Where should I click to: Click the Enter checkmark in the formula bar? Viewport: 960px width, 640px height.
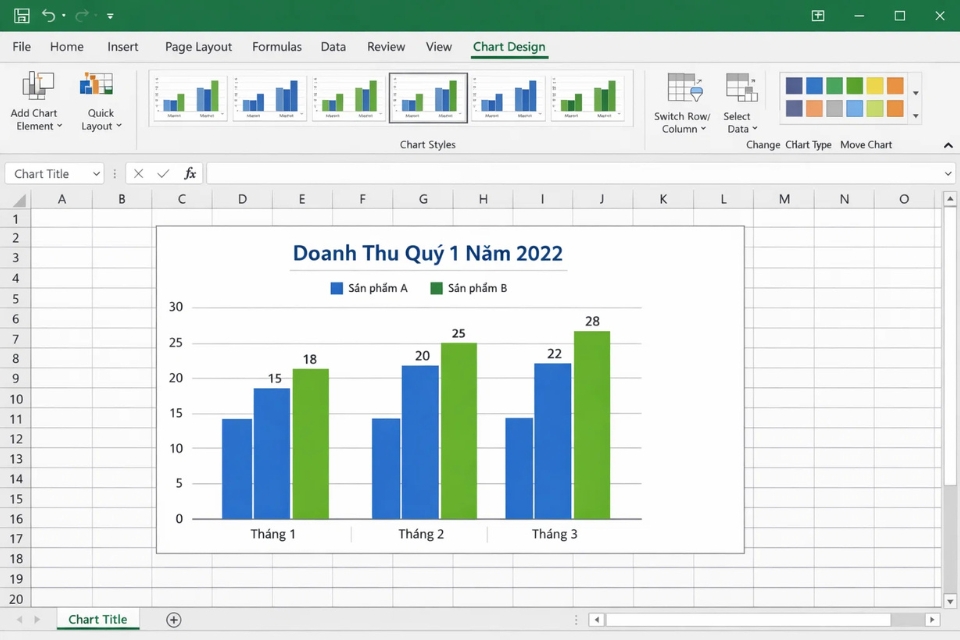pyautogui.click(x=163, y=173)
